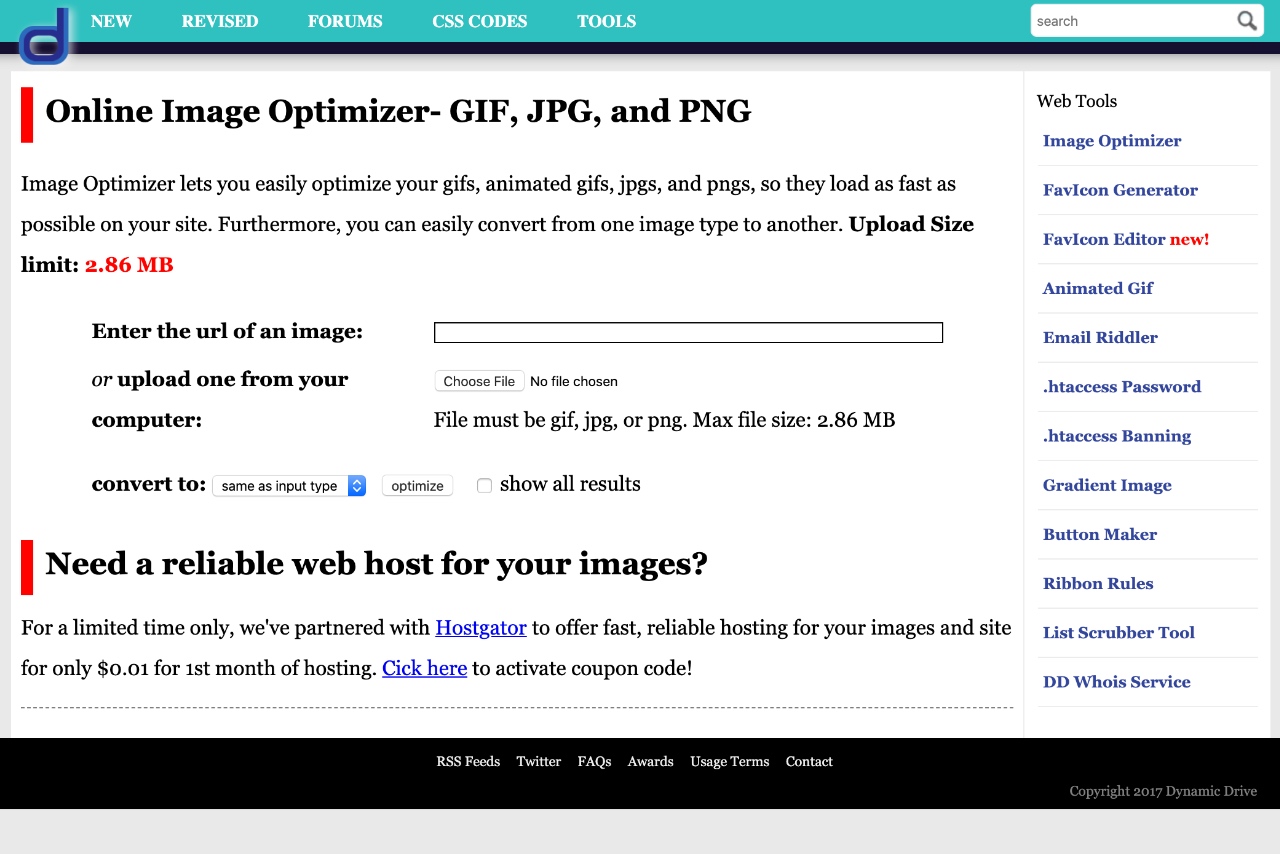Click the 'Web Tools' sidebar heading

1077,101
